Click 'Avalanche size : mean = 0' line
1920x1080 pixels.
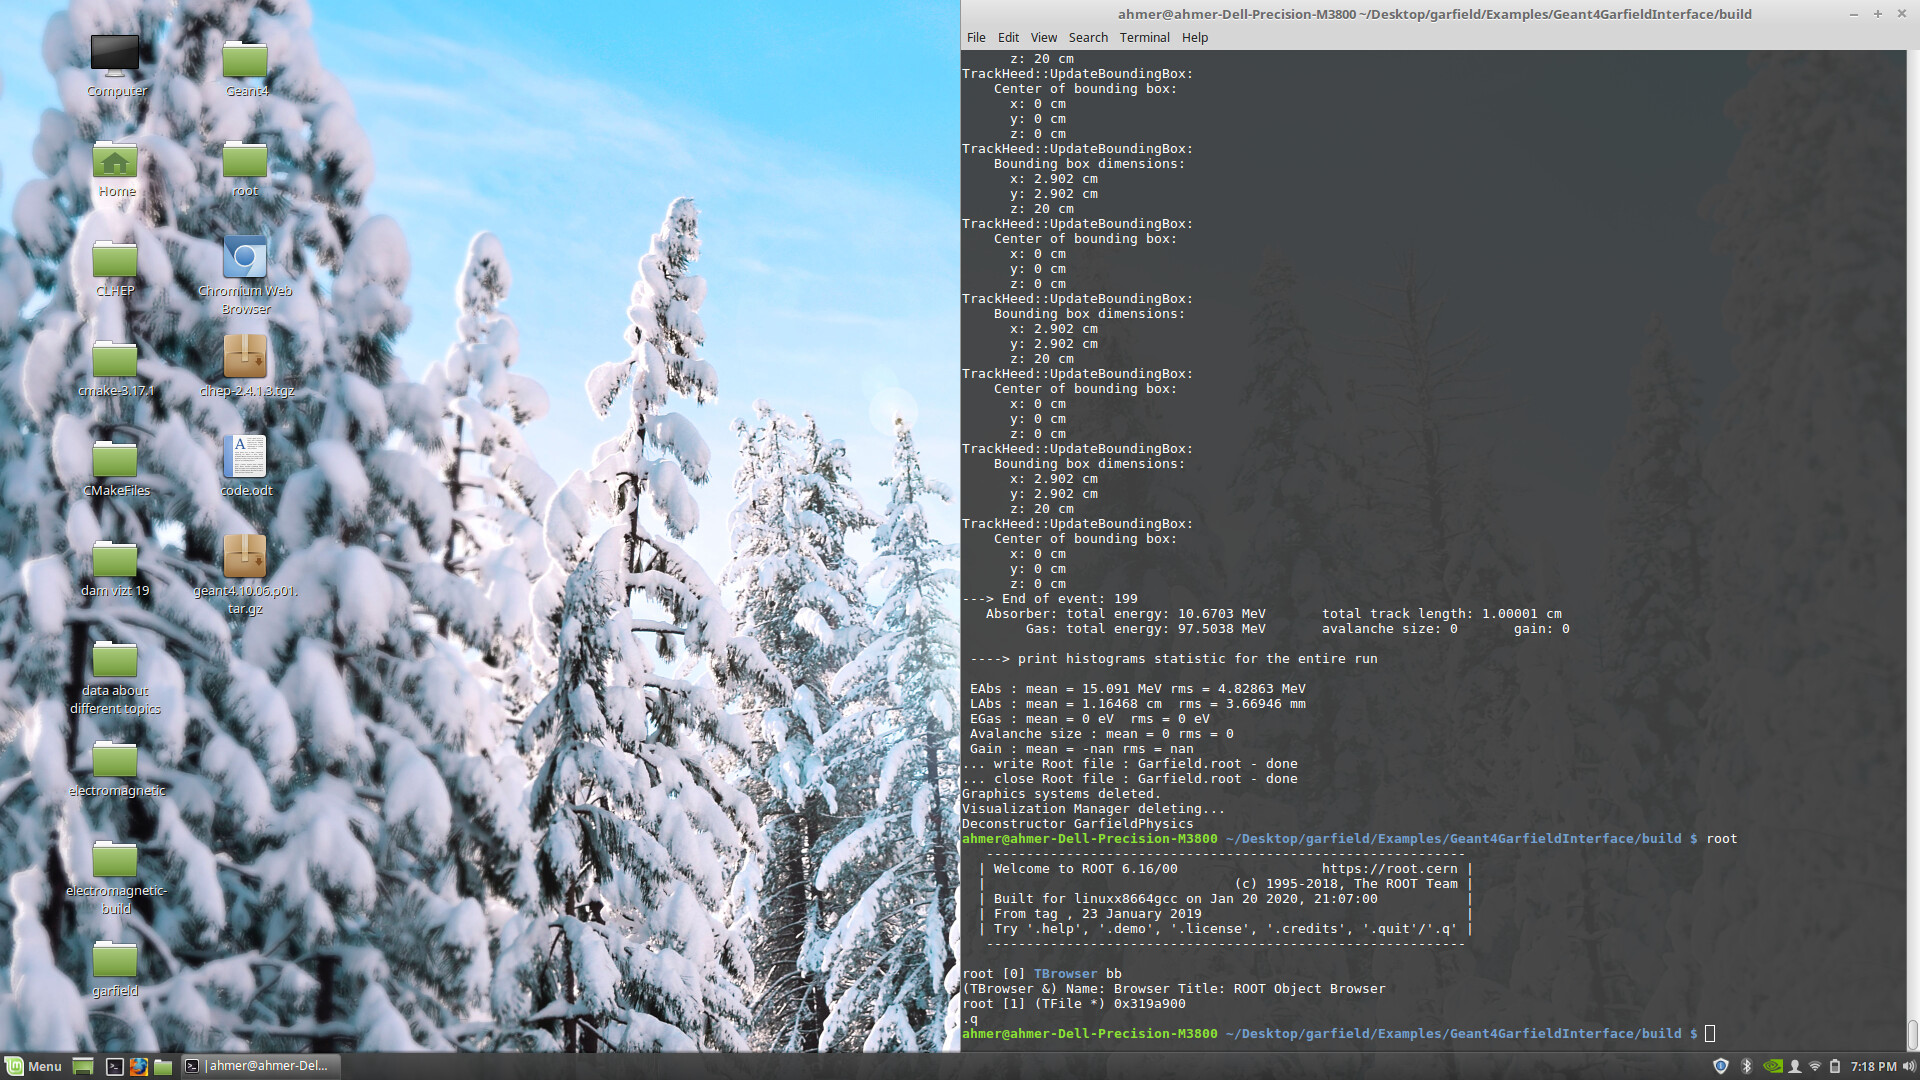[x=1101, y=733]
